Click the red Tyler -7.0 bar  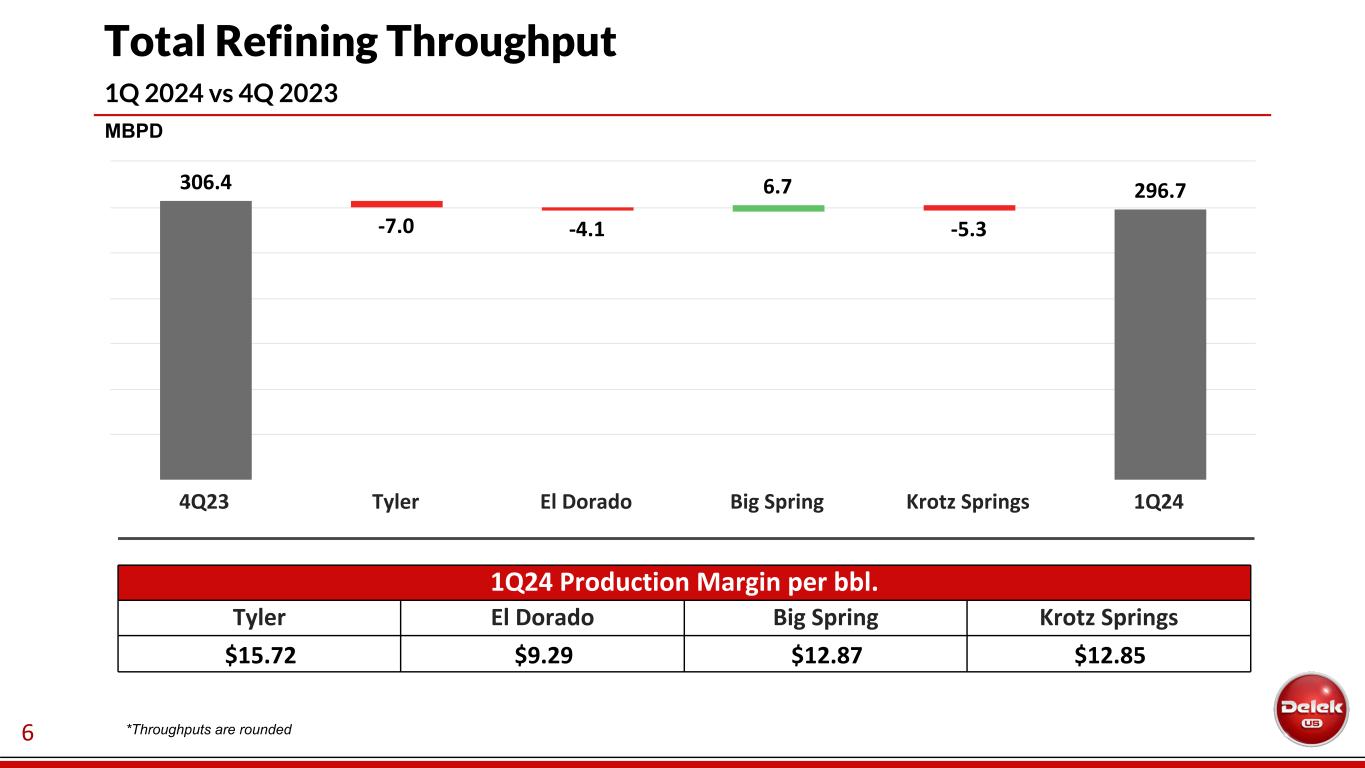pos(396,204)
